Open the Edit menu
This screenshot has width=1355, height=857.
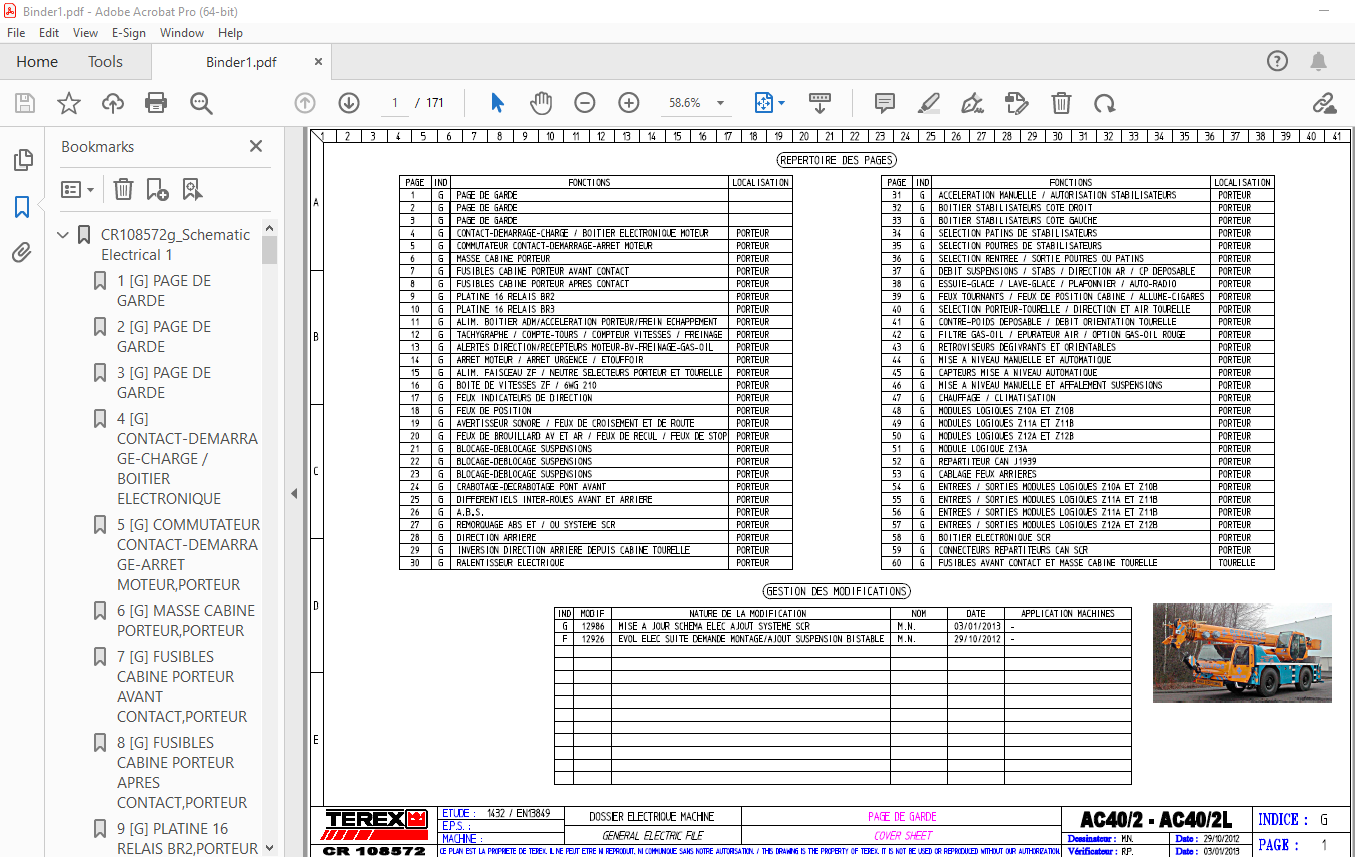pyautogui.click(x=49, y=33)
